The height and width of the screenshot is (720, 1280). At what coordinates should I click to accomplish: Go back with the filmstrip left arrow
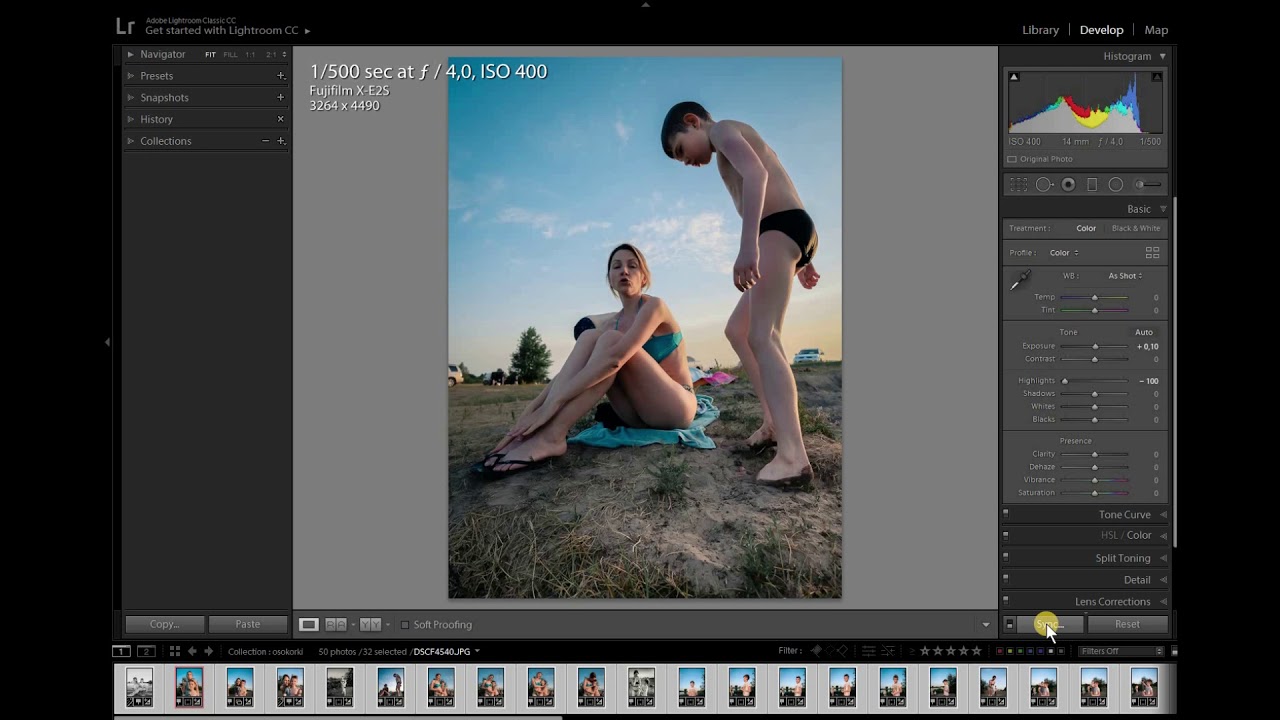click(192, 652)
